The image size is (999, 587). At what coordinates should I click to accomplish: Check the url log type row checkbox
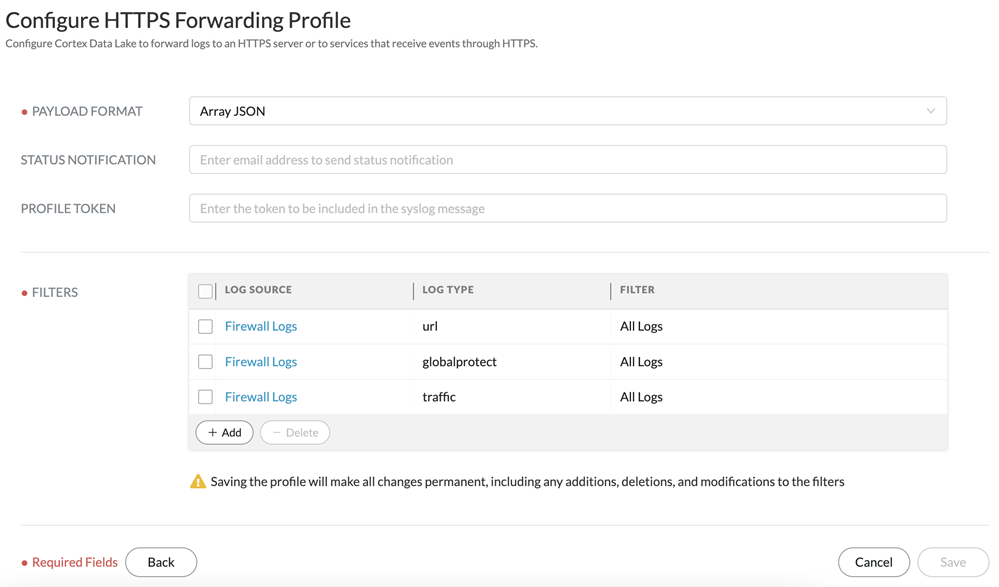[x=205, y=327]
